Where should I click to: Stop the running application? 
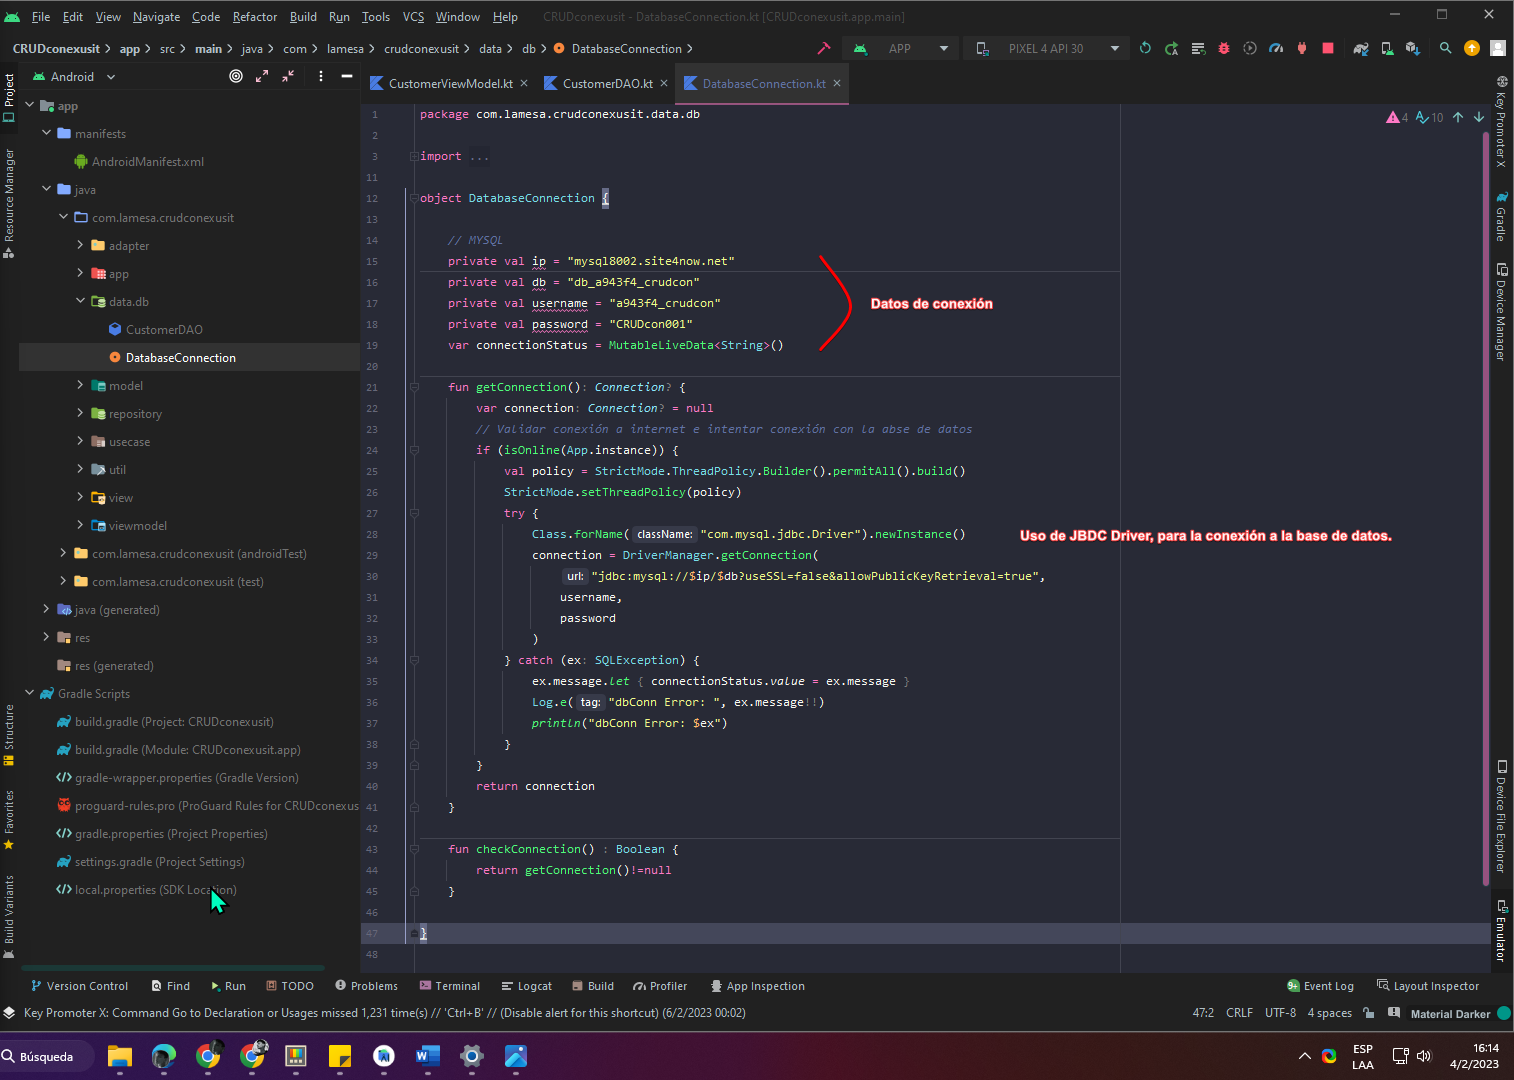pos(1328,48)
